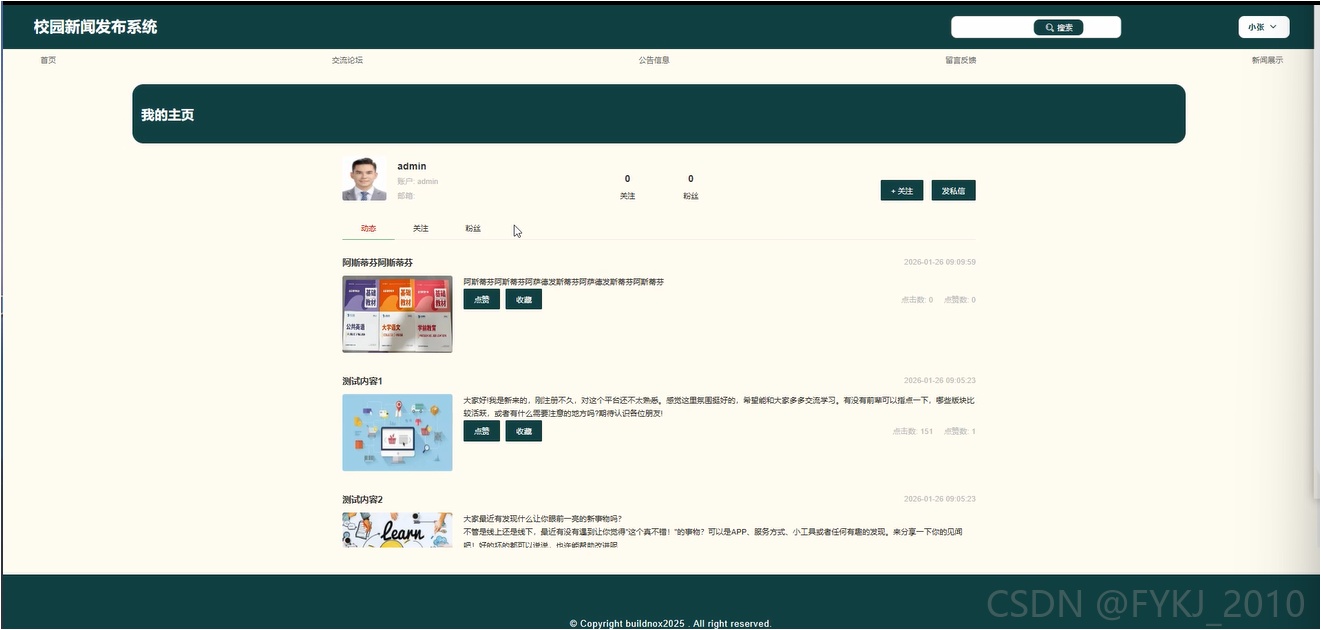The image size is (1321, 630).
Task: Favorite the 测试内容1 post with 收藏
Action: click(x=523, y=431)
